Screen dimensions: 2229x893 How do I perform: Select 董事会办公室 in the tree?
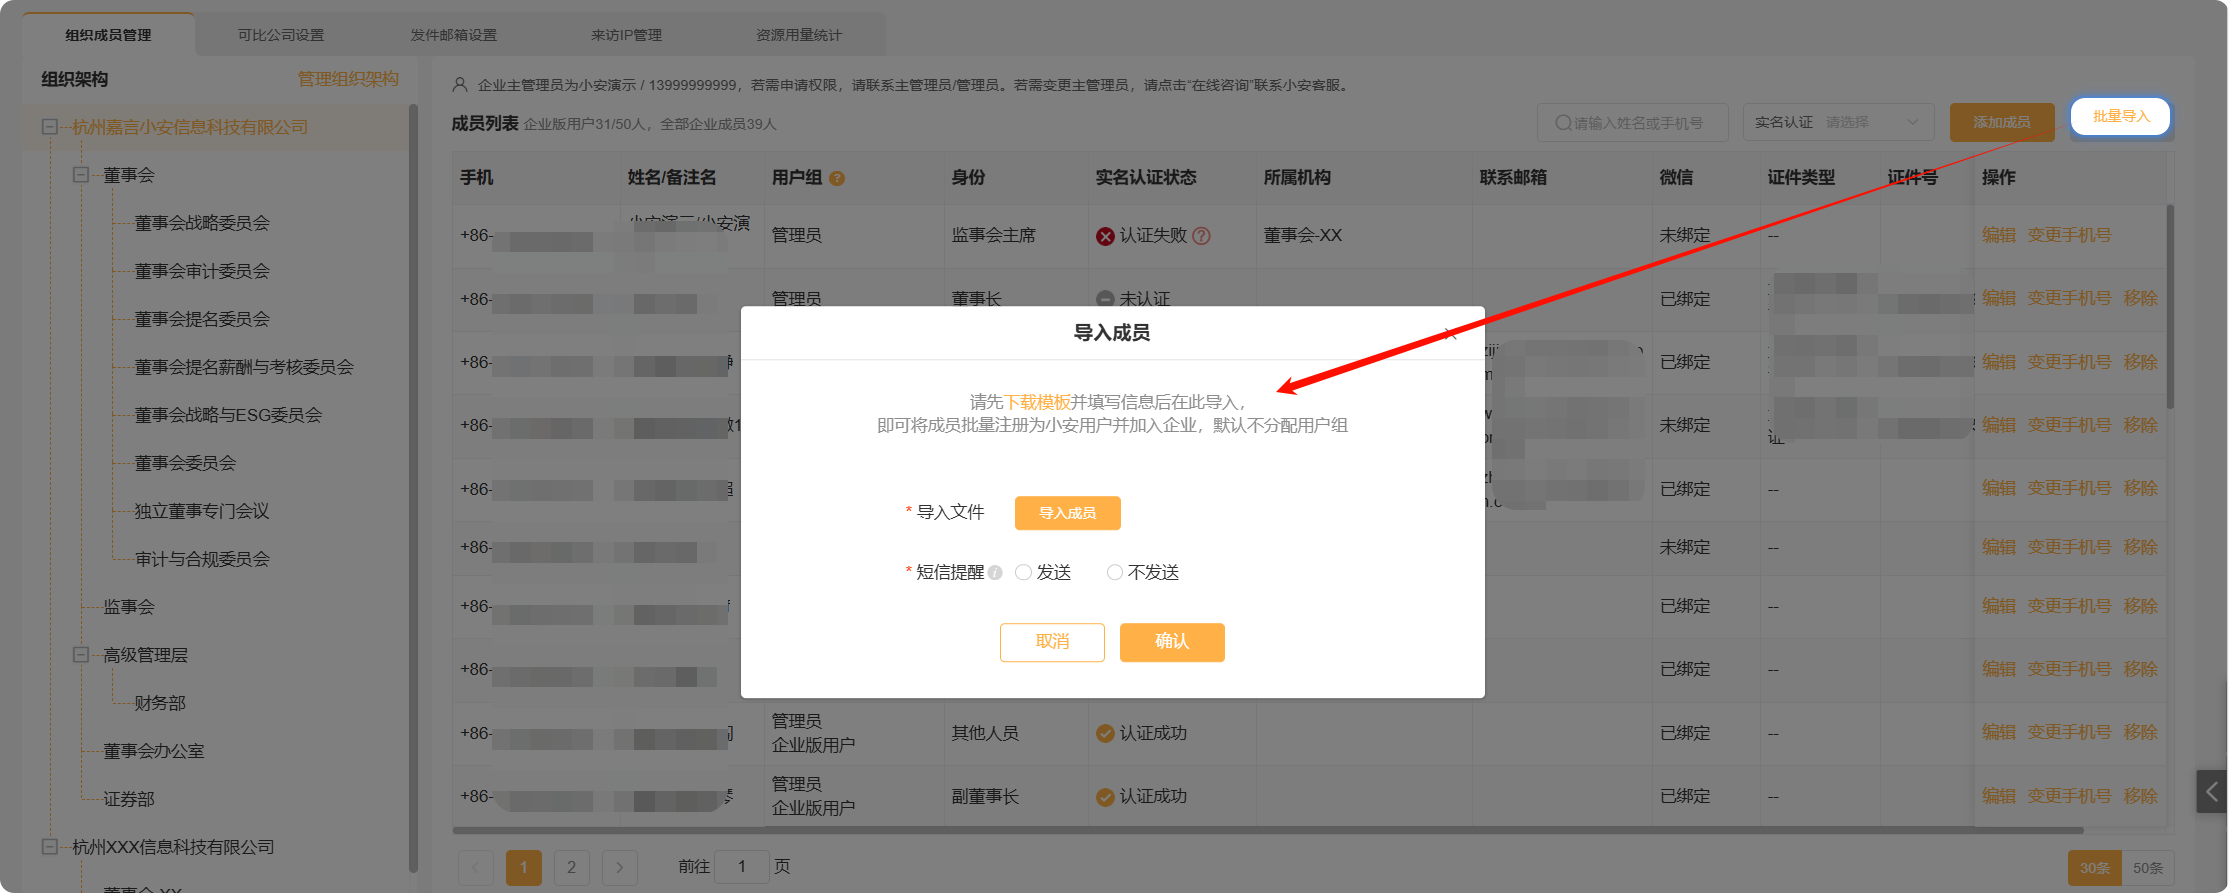point(153,751)
